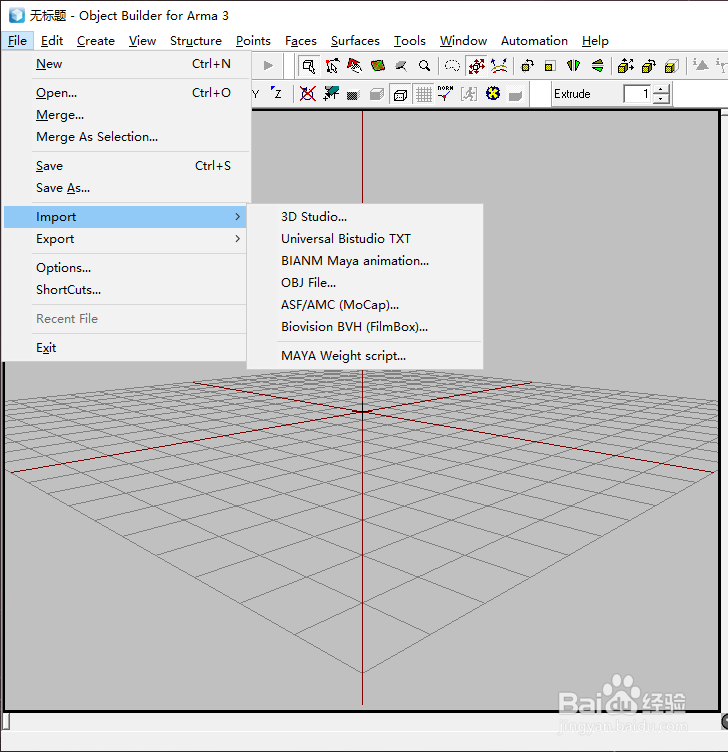The width and height of the screenshot is (728, 752).
Task: Click the yellow cube with move arrows icon
Action: 625,66
